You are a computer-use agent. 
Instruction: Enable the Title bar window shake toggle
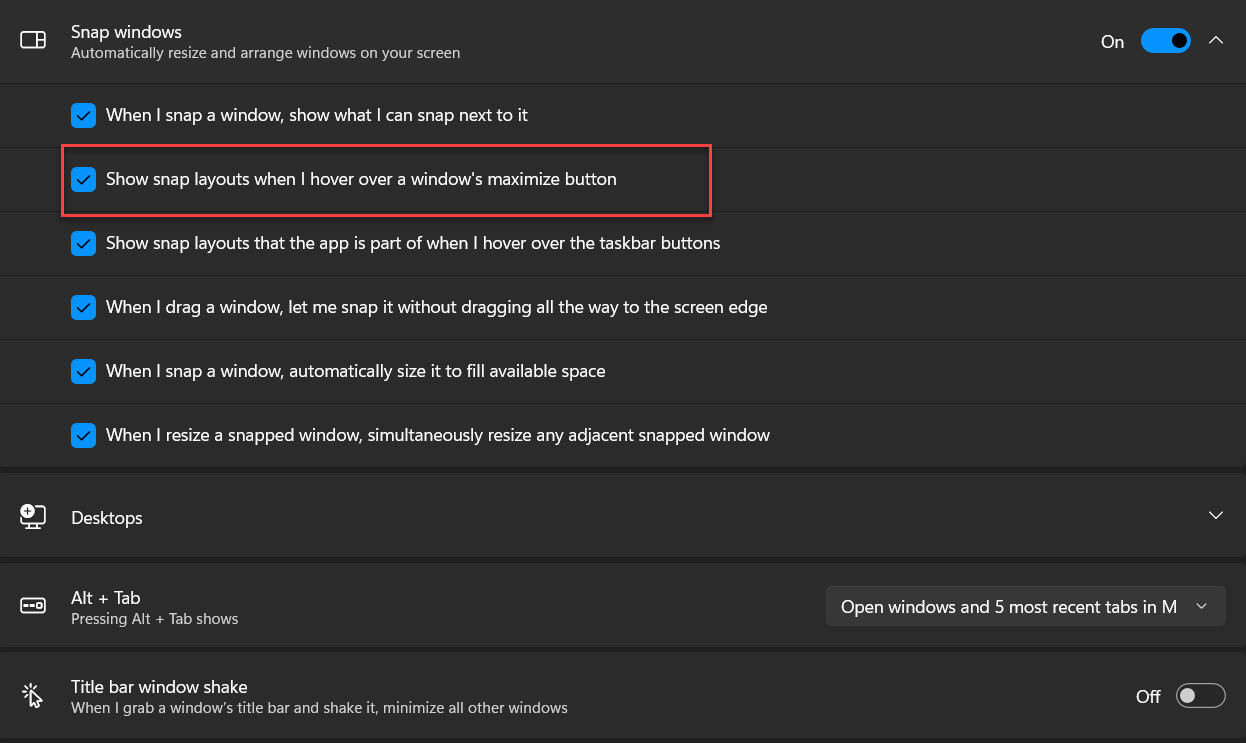tap(1200, 696)
